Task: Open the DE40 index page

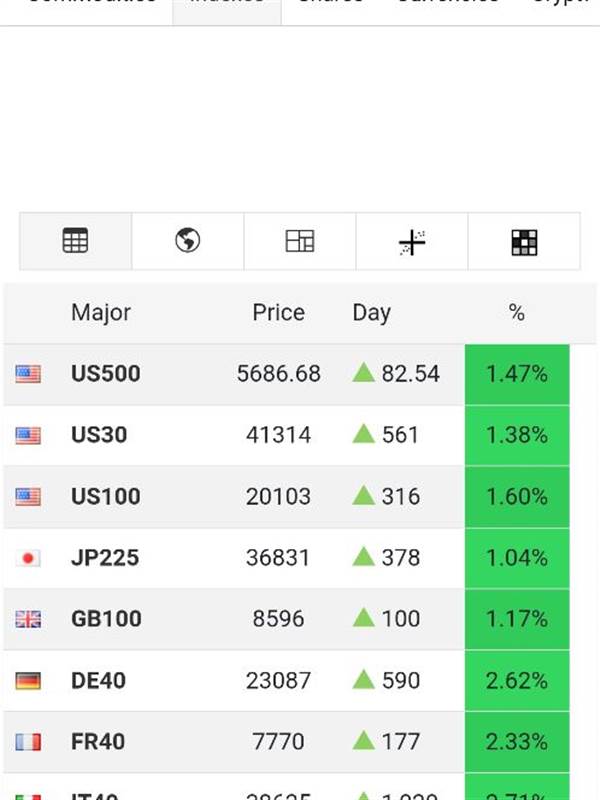Action: 98,681
